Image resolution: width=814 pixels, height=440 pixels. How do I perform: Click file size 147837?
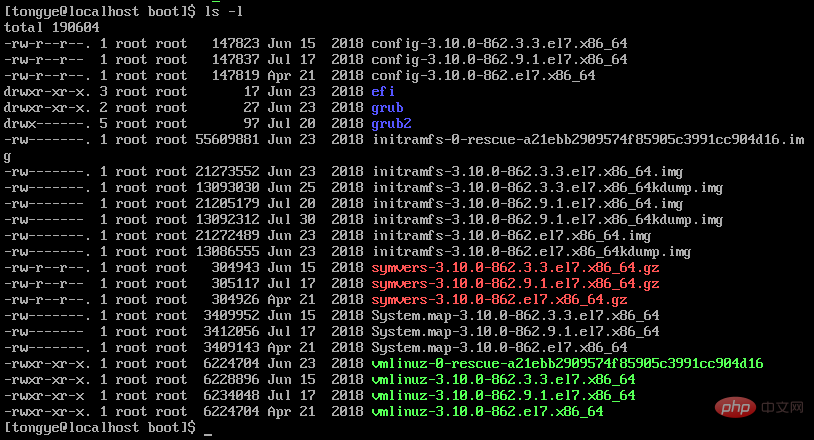coord(236,60)
